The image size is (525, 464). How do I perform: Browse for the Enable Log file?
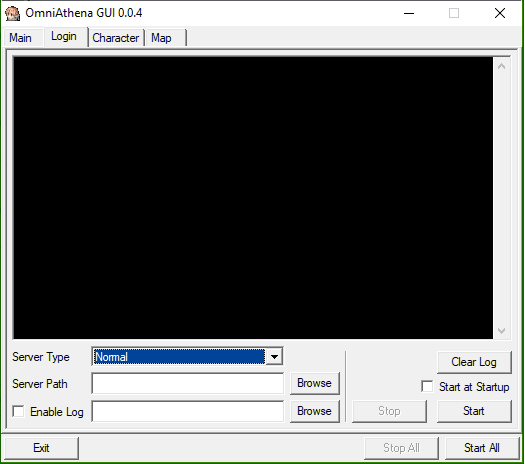click(314, 411)
